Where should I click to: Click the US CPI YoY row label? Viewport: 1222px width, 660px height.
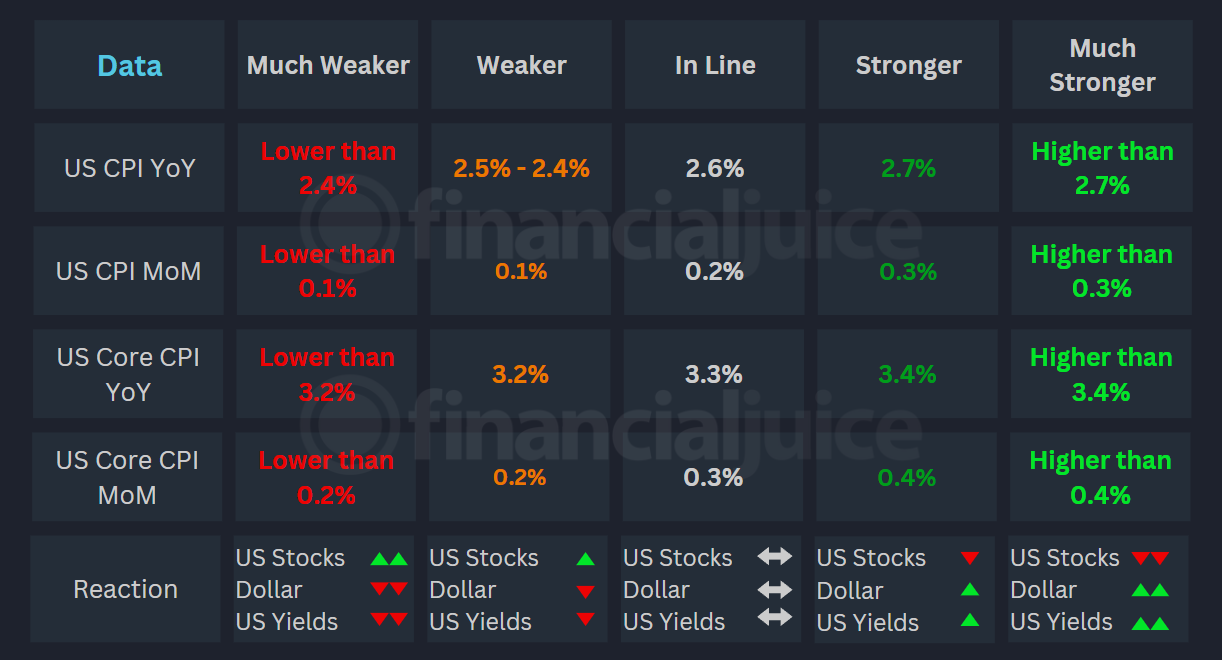129,168
